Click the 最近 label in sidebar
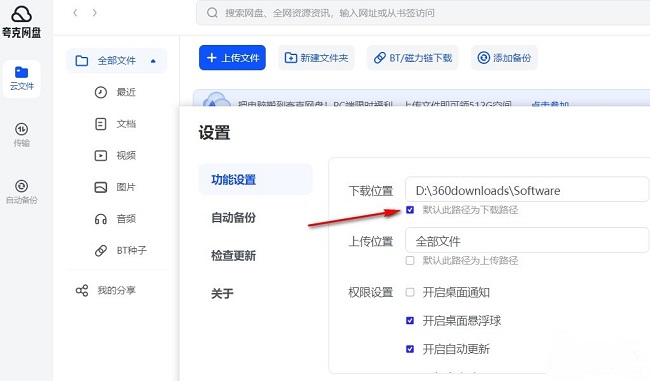The image size is (650, 381). [x=126, y=92]
